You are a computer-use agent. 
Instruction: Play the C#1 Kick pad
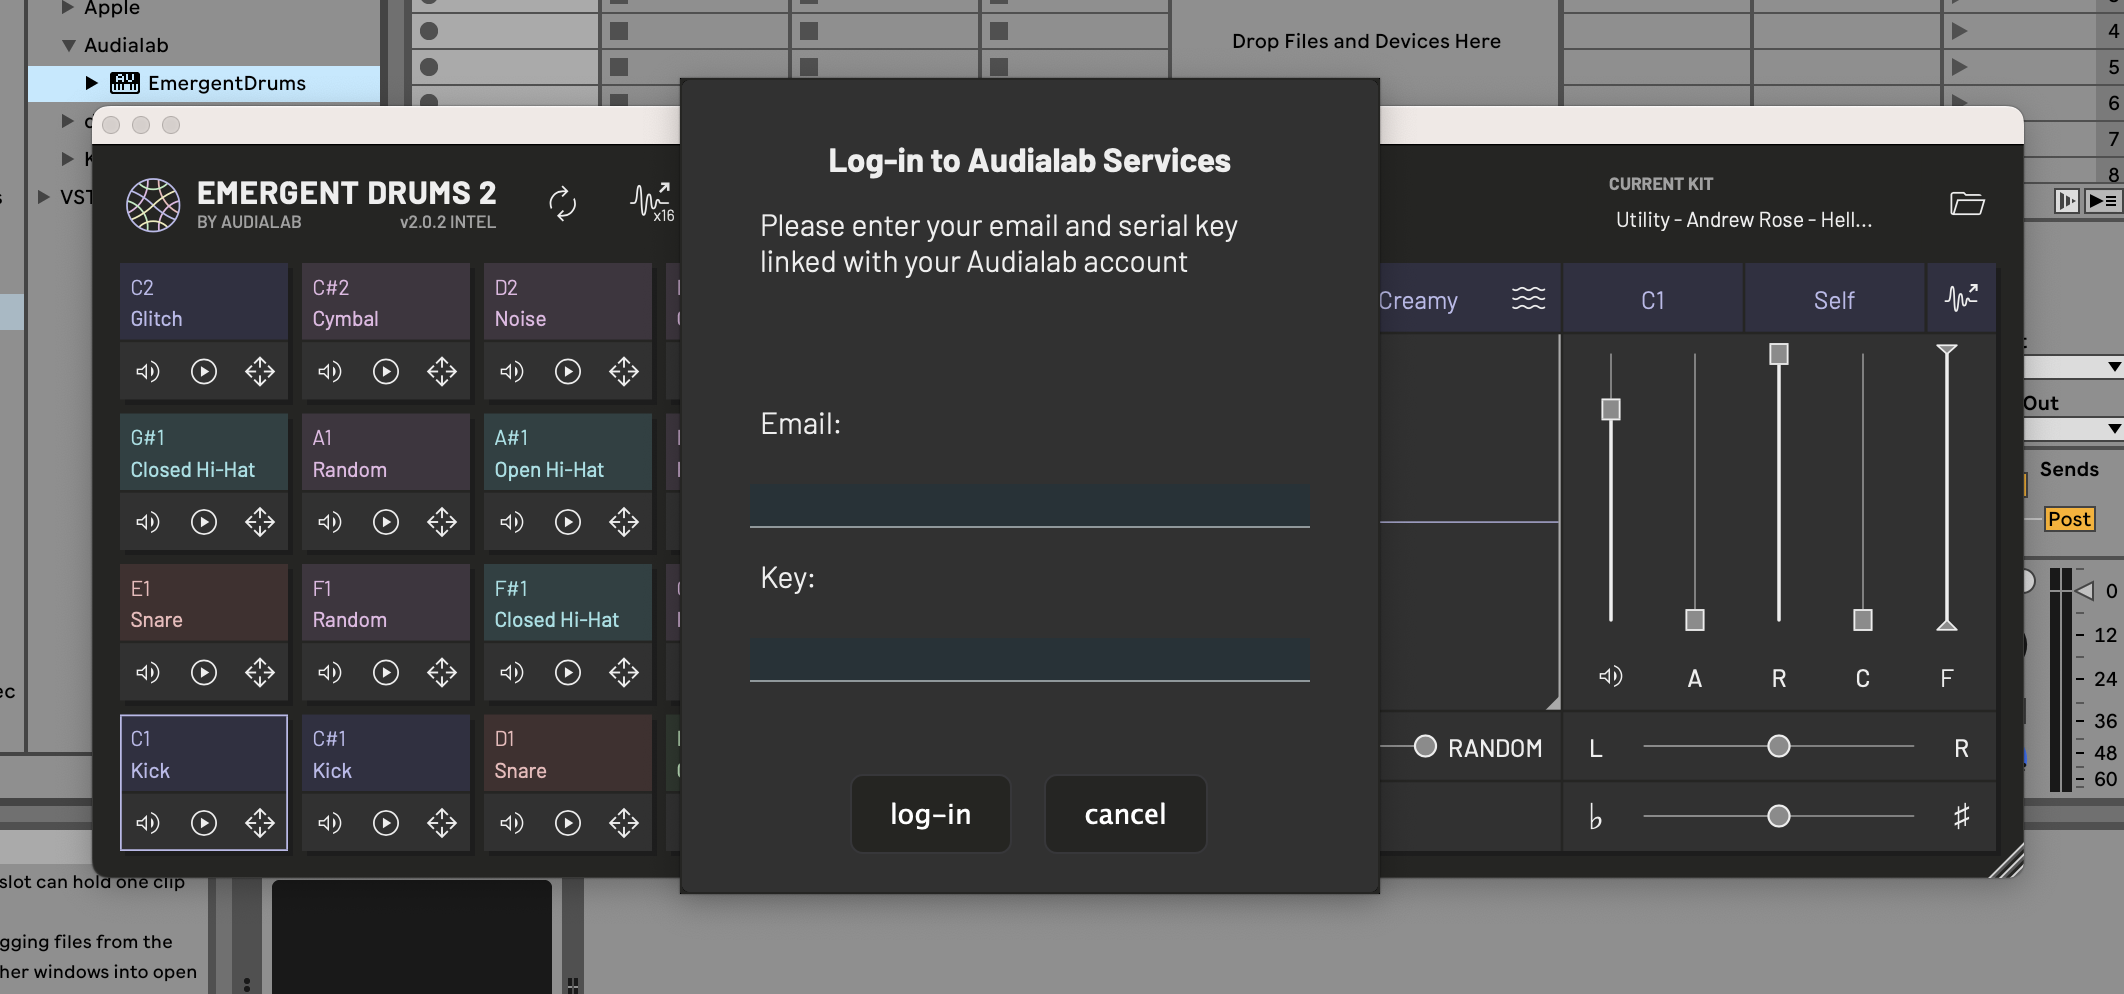(x=386, y=823)
